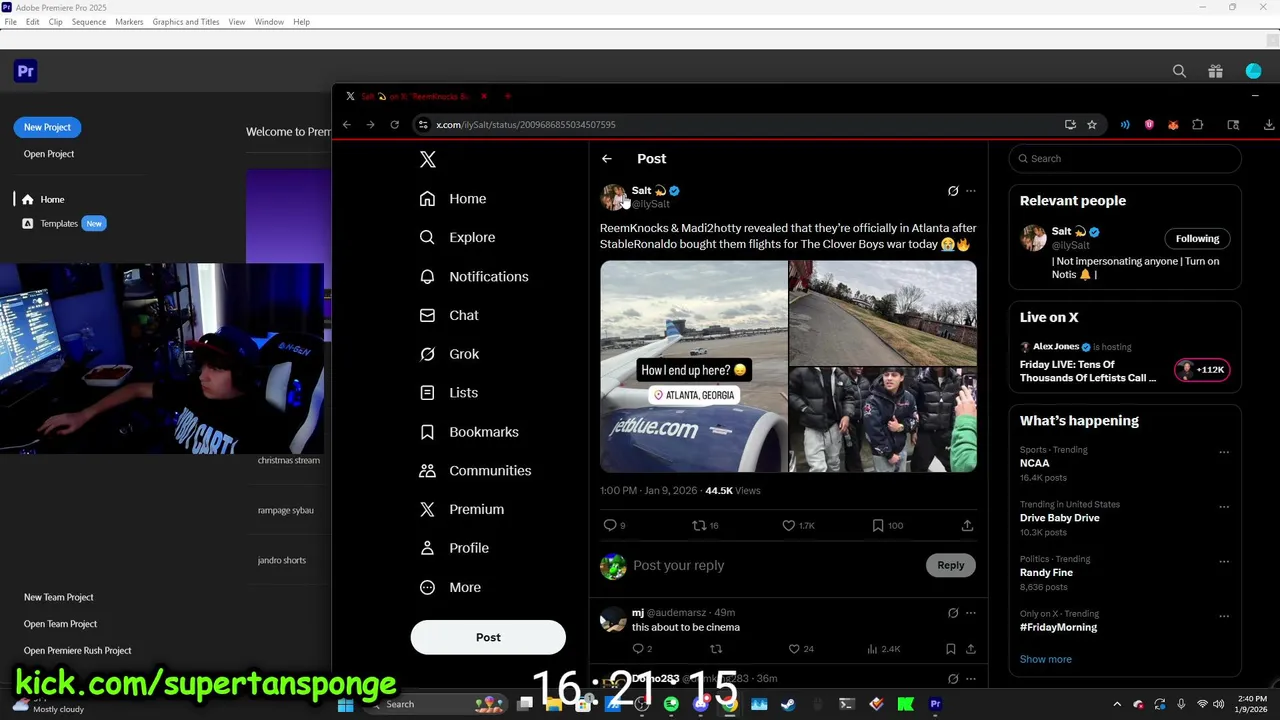1280x720 pixels.
Task: Click Open Project in Premiere Pro
Action: pyautogui.click(x=49, y=154)
